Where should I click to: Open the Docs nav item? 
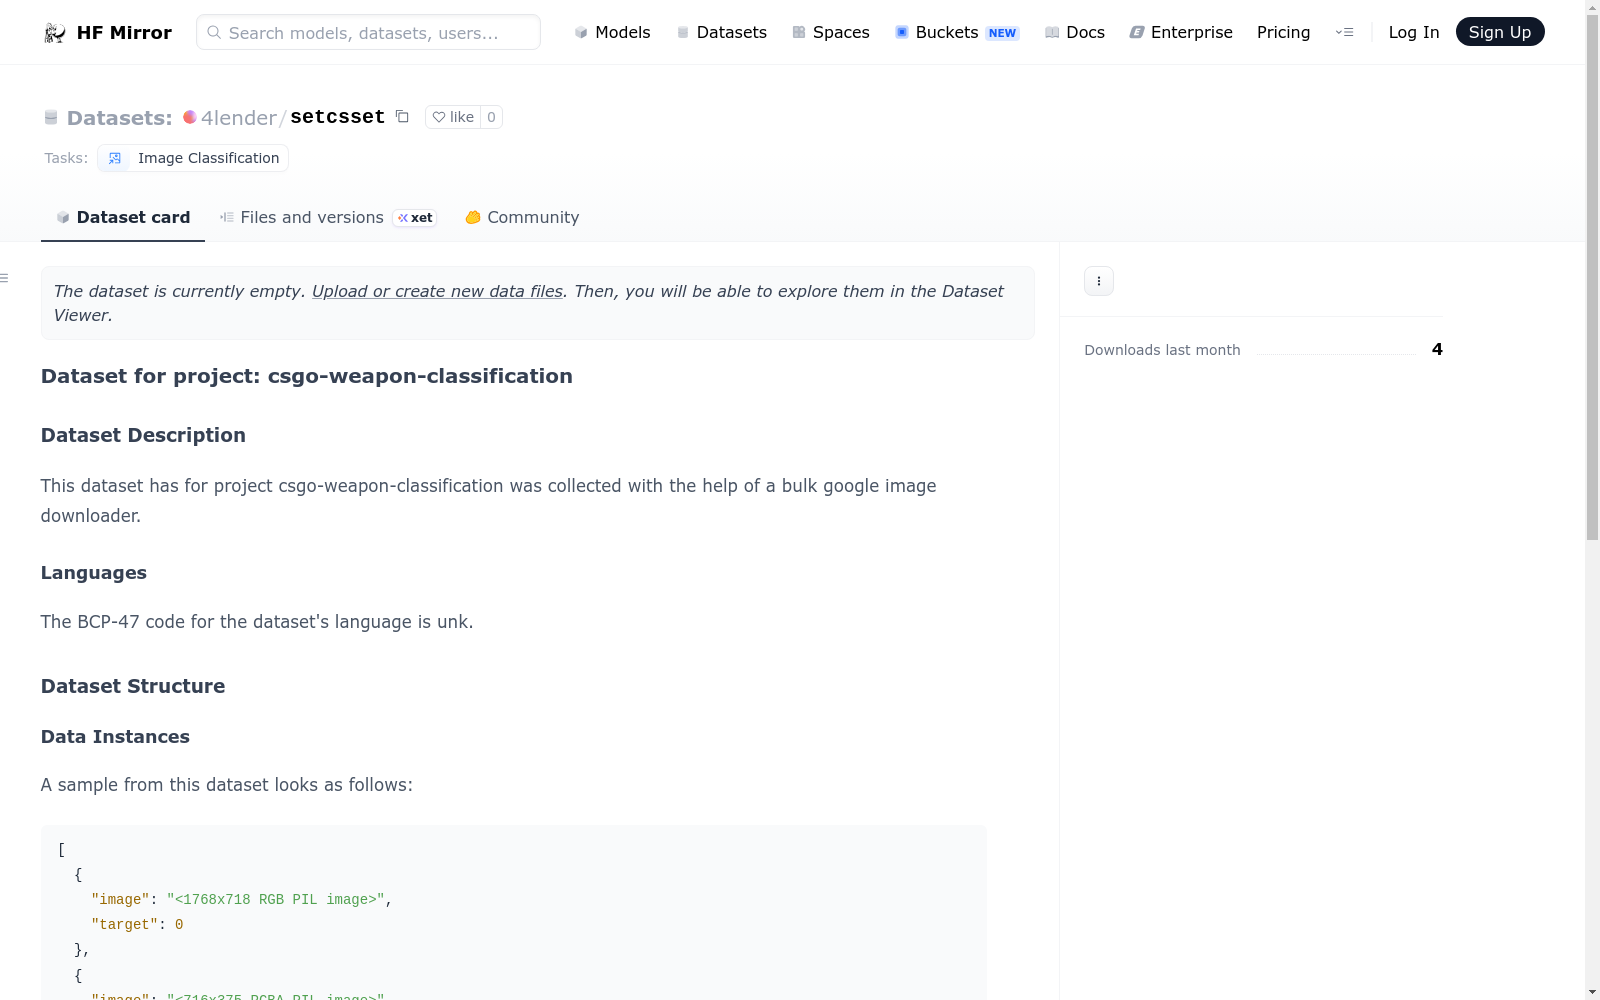(x=1074, y=32)
